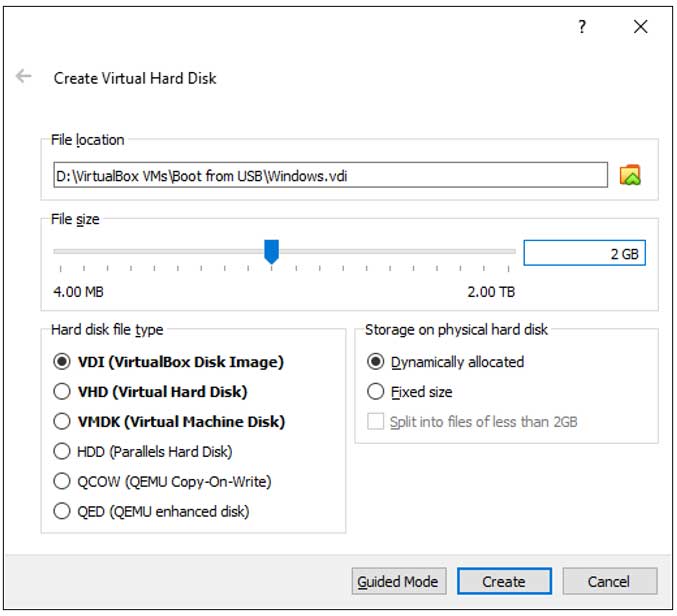Choose QCOW (QEMU Copy-On-Write) format
This screenshot has height=616, width=677.
[62, 482]
